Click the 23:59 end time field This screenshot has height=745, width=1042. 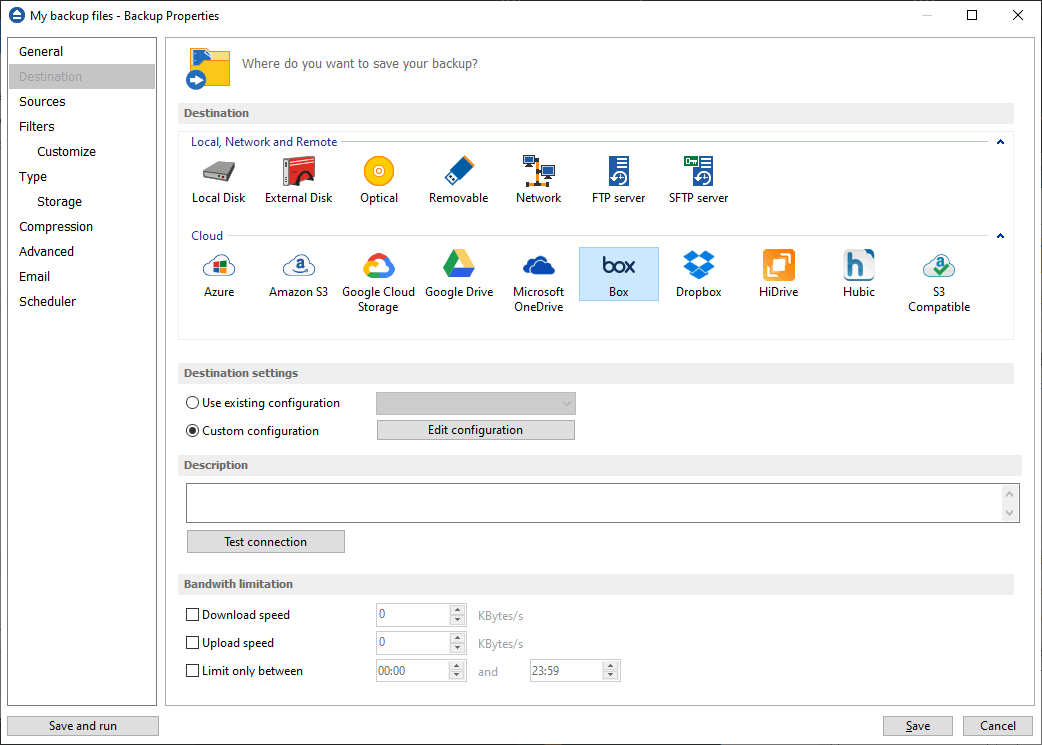tap(566, 671)
